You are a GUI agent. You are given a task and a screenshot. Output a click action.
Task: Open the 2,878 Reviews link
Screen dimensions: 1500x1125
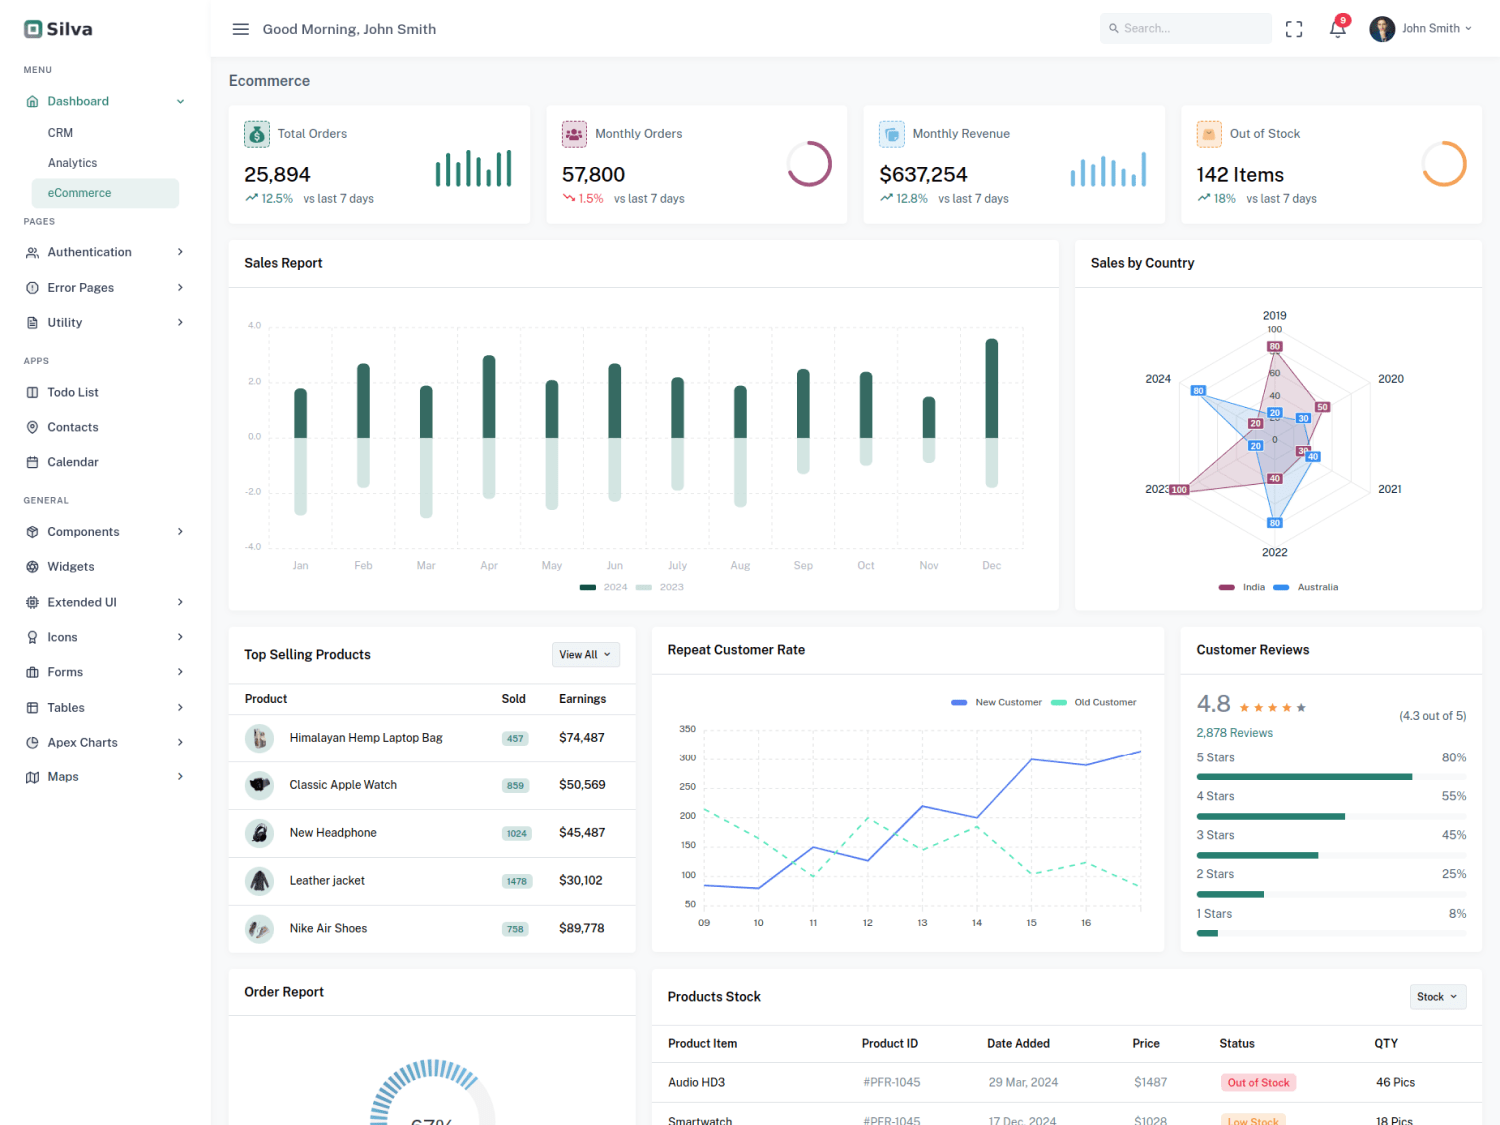click(x=1234, y=732)
